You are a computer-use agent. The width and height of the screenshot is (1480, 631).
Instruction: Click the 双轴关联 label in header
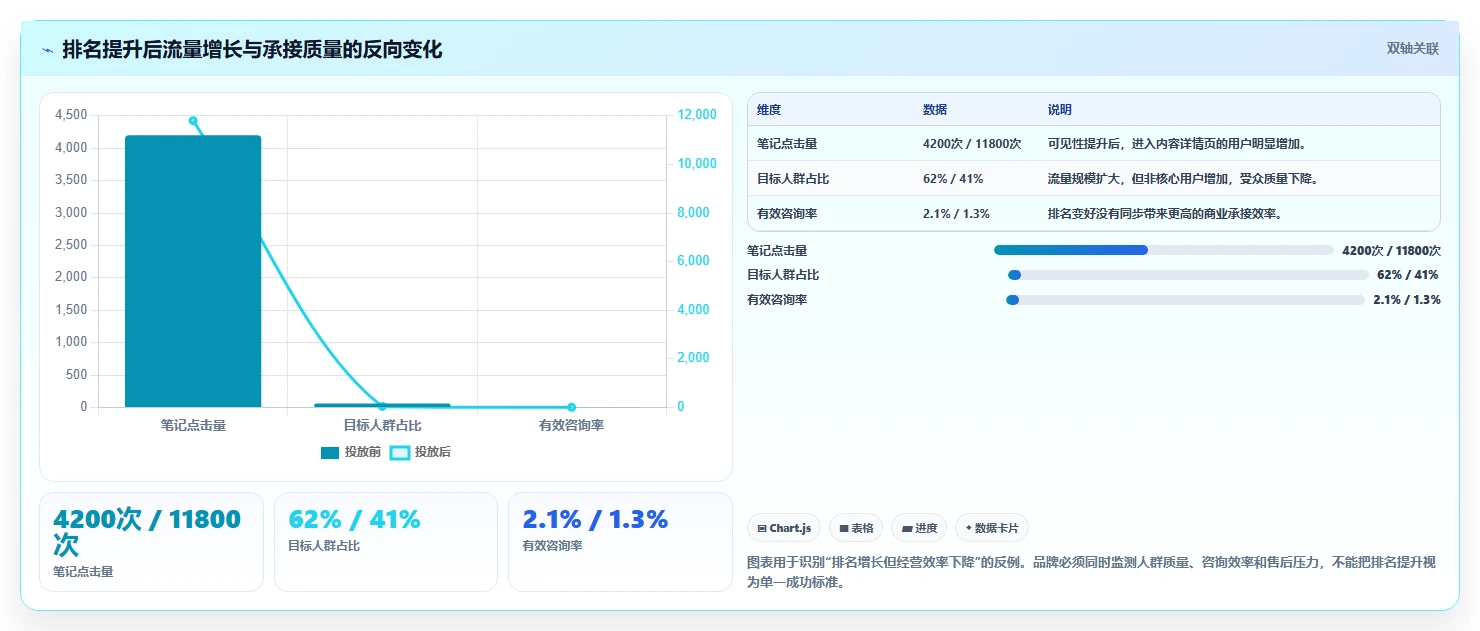coord(1412,49)
